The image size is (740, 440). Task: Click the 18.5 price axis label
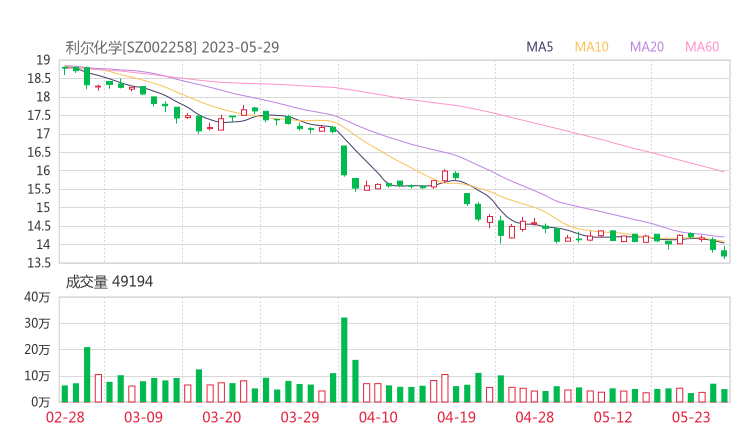click(x=39, y=78)
